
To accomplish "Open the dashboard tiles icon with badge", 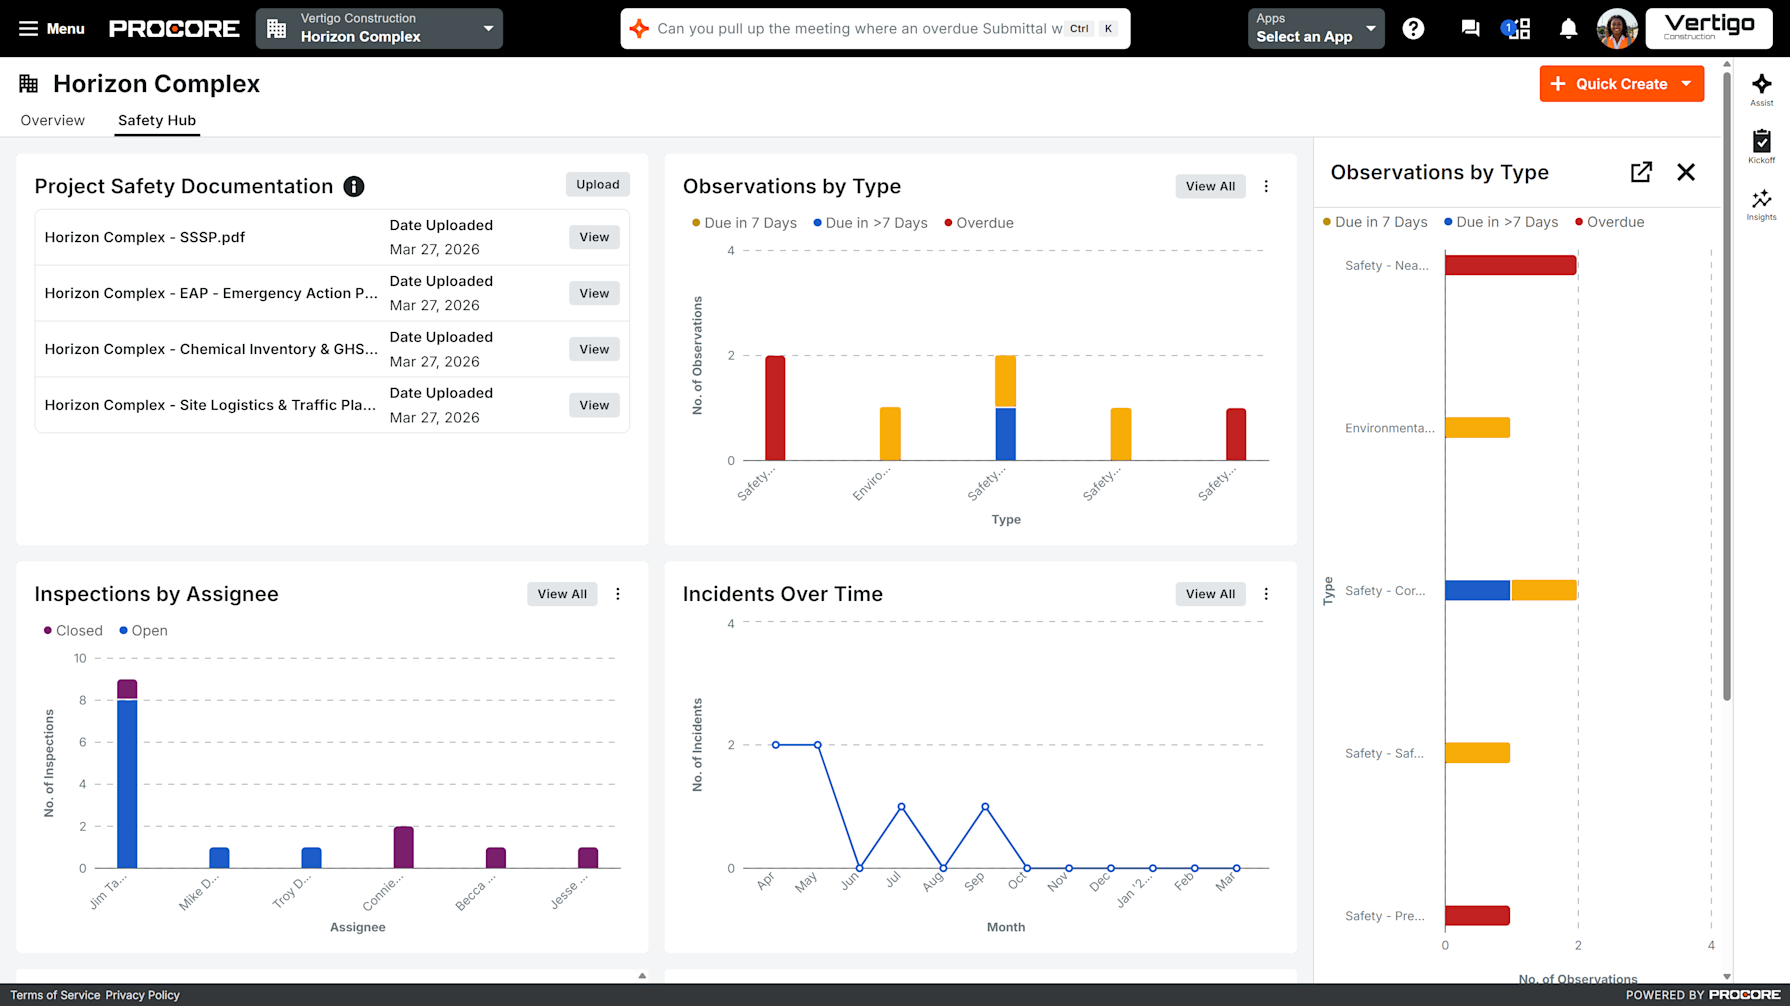I will pos(1517,29).
